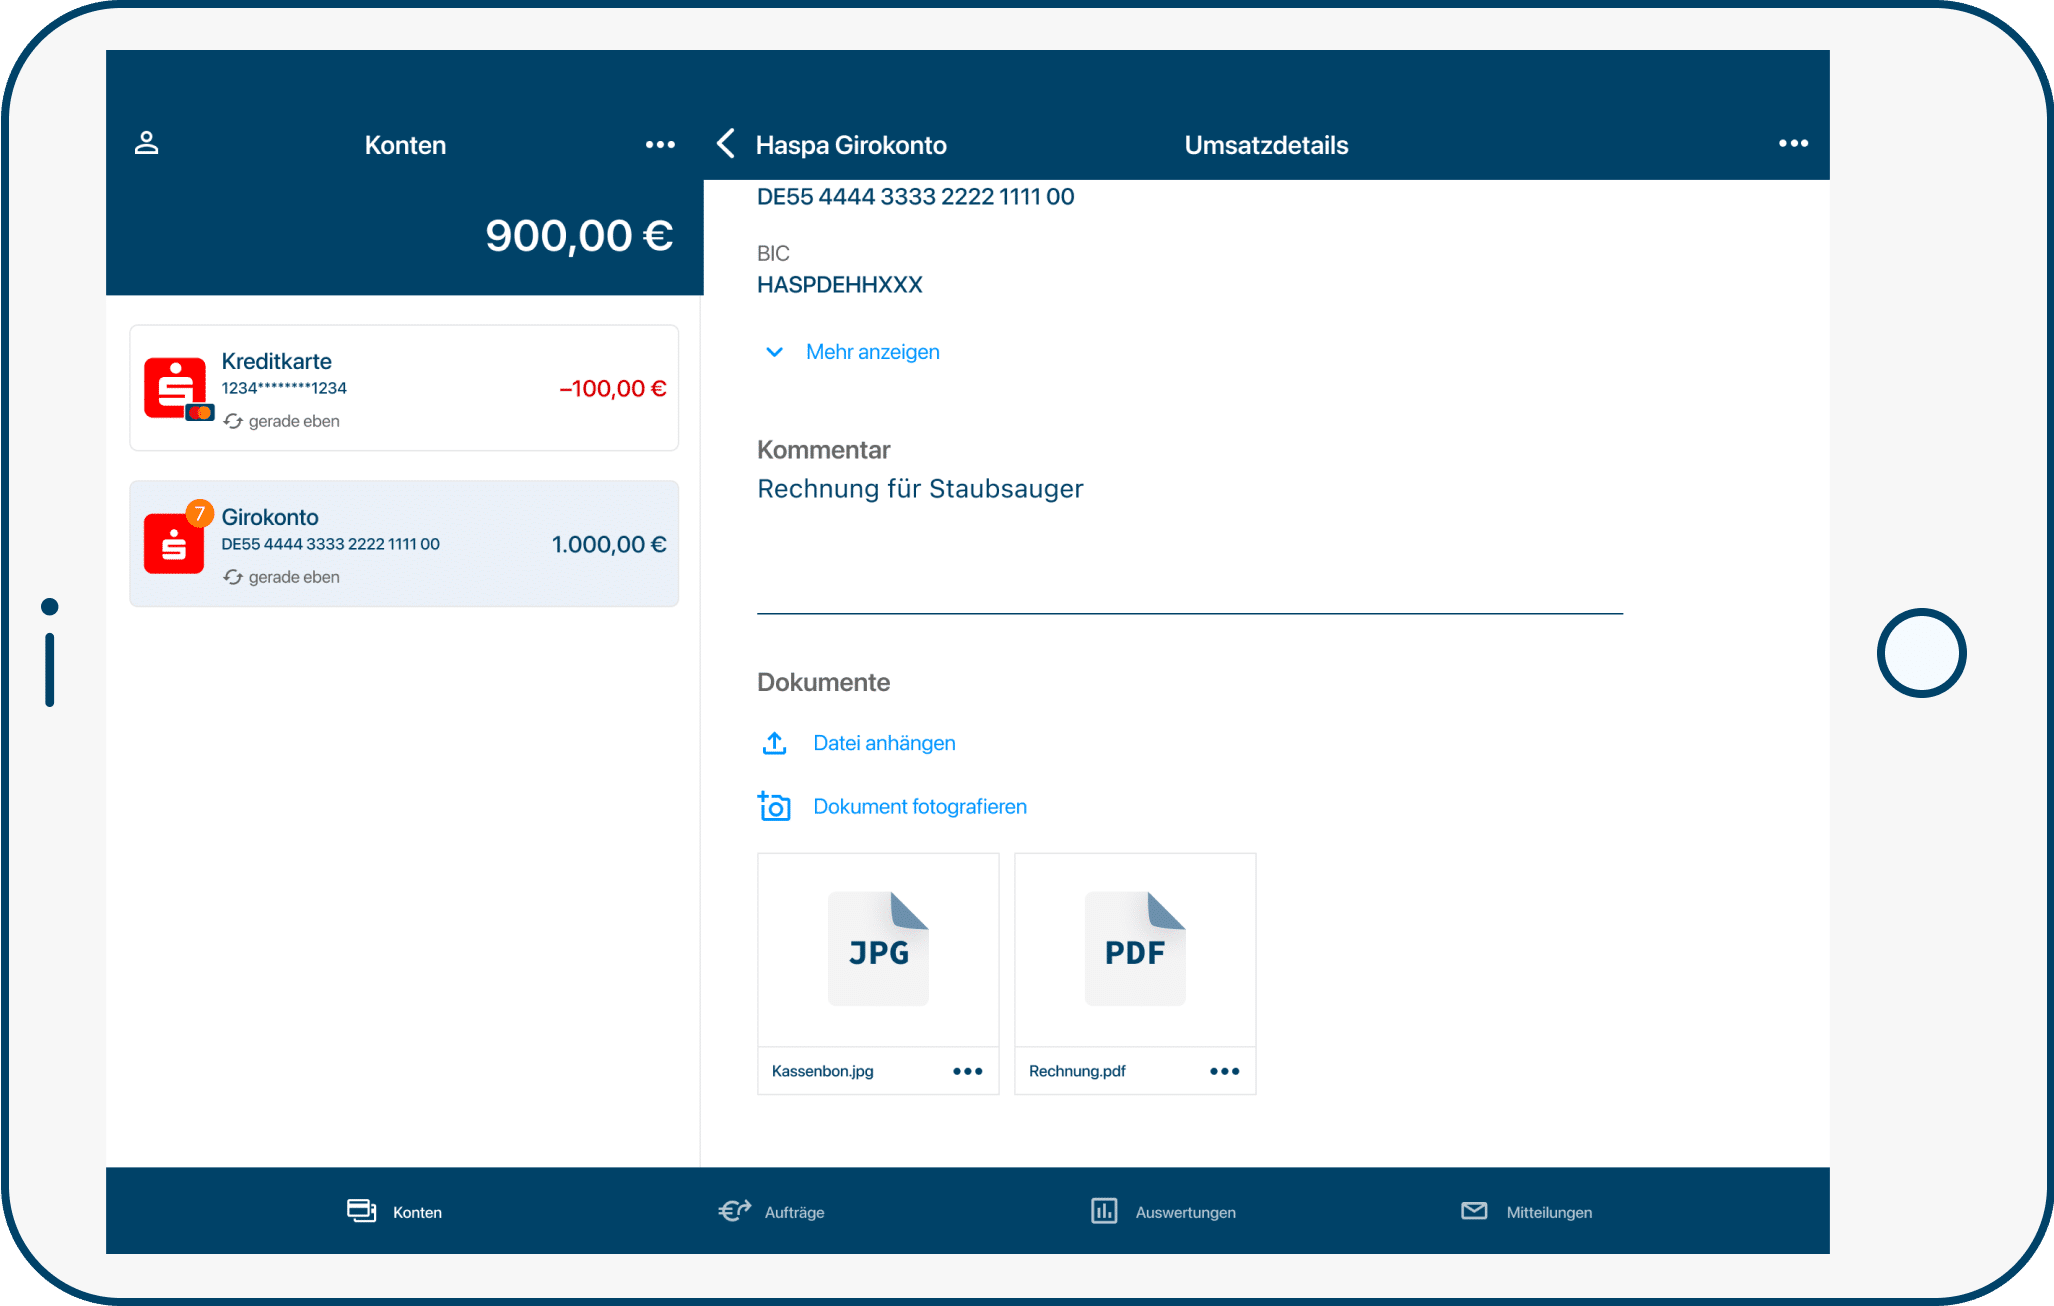Open the Konten panel three-dot menu
This screenshot has height=1306, width=2054.
pyautogui.click(x=660, y=145)
